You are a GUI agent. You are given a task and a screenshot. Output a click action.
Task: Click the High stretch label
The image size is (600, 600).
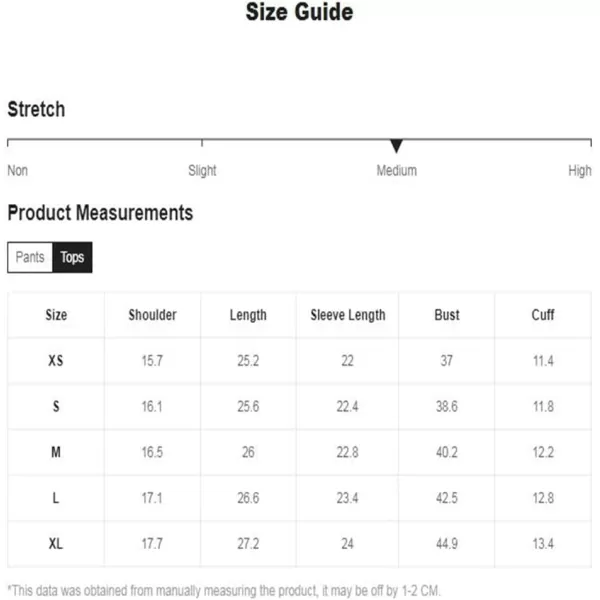580,171
